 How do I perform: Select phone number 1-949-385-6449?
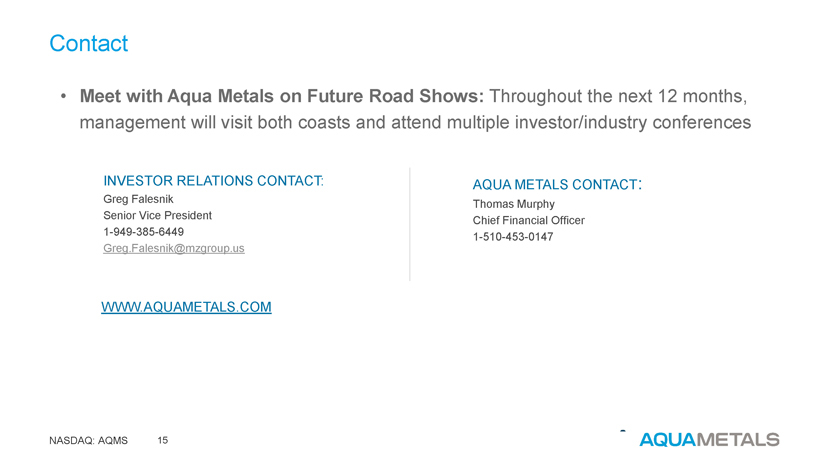(143, 232)
